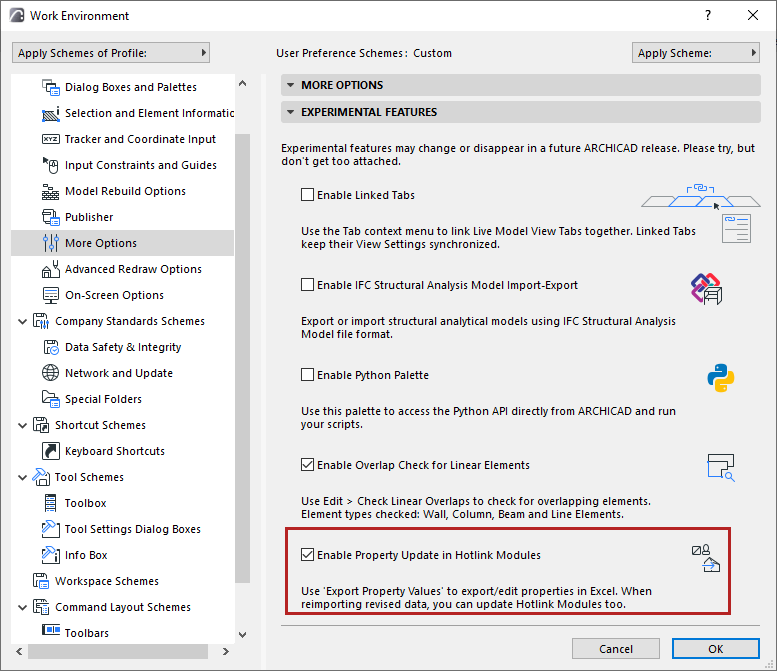Click the horizontal scroll right arrow
Screen dimensions: 777x671
pyautogui.click(x=225, y=651)
